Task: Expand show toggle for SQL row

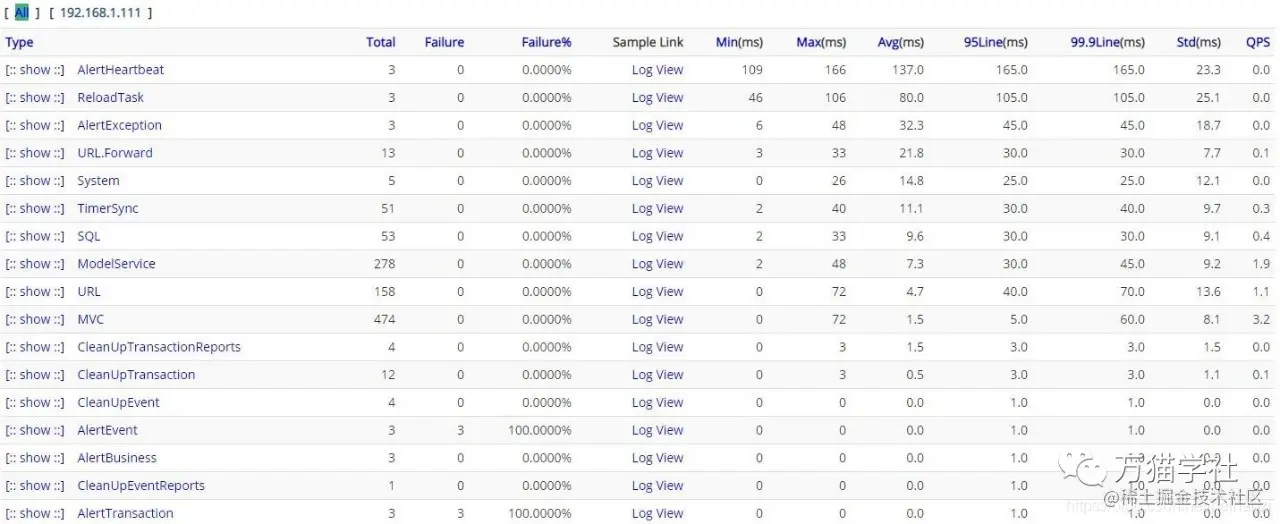Action: click(x=35, y=236)
